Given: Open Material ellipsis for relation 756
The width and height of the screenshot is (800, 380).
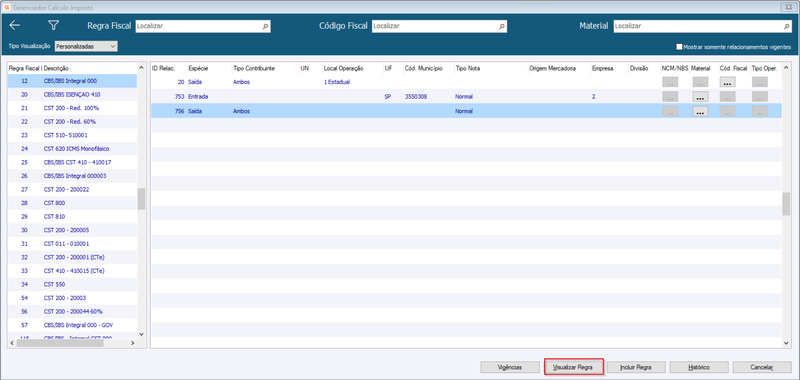Looking at the screenshot, I should click(x=700, y=111).
